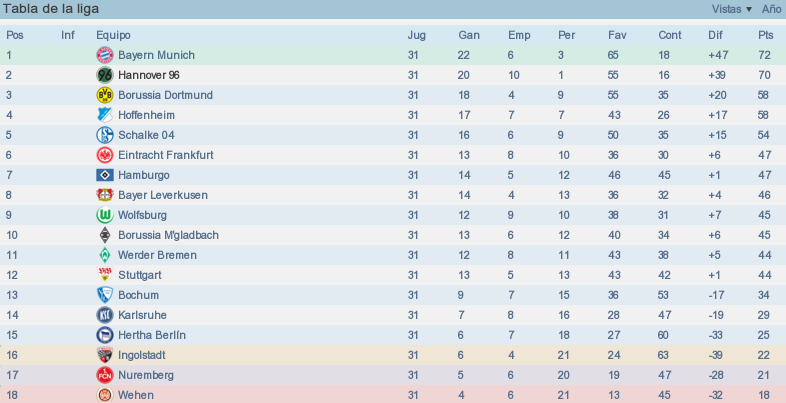Open the Bayer Leverkusen team link
Screen dimensions: 786x403
163,195
